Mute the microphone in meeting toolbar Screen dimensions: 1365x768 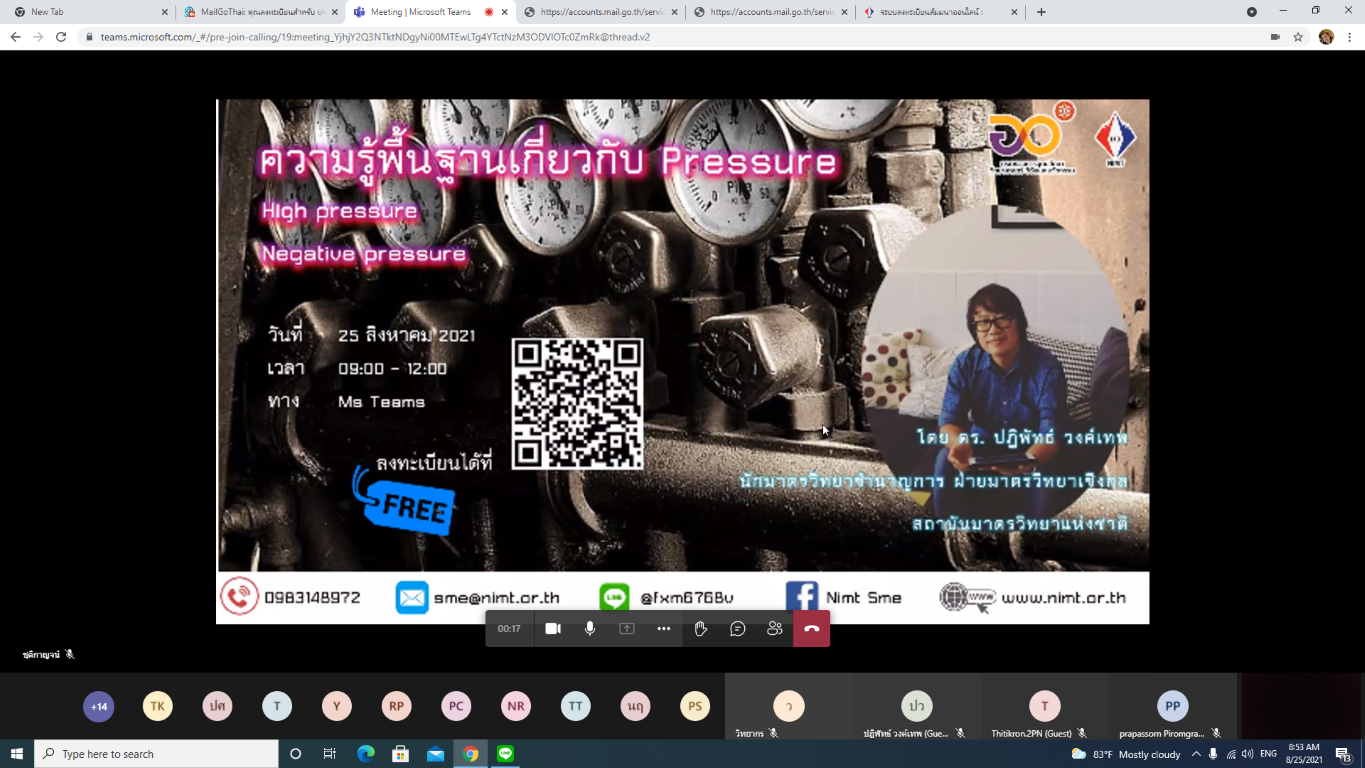(590, 629)
